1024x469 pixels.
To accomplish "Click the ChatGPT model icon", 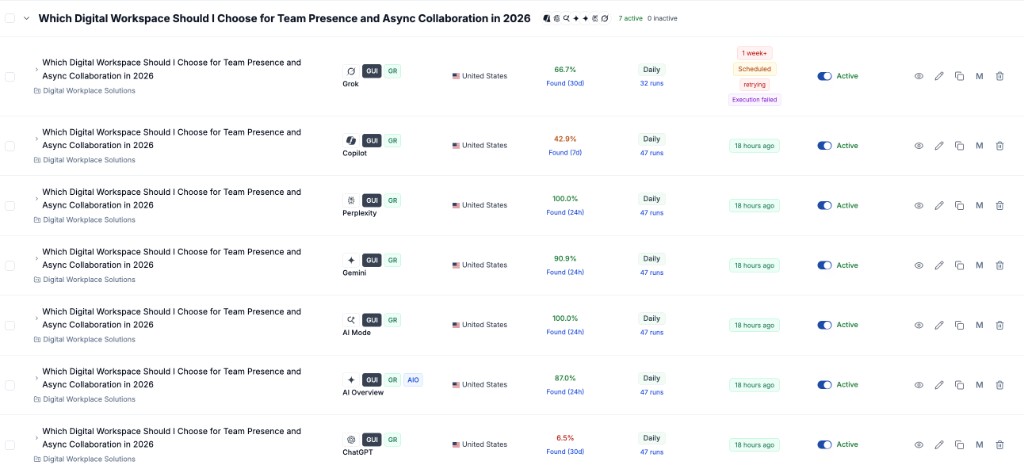I will point(351,440).
